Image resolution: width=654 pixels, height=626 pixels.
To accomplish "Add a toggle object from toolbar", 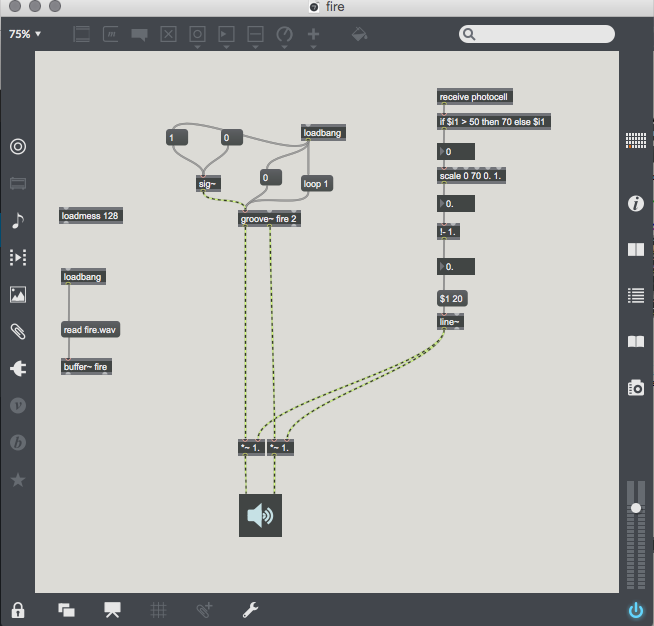I will pos(169,34).
